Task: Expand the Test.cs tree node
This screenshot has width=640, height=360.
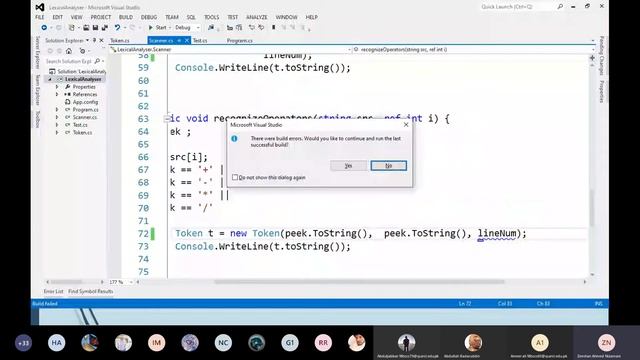Action: [57, 125]
